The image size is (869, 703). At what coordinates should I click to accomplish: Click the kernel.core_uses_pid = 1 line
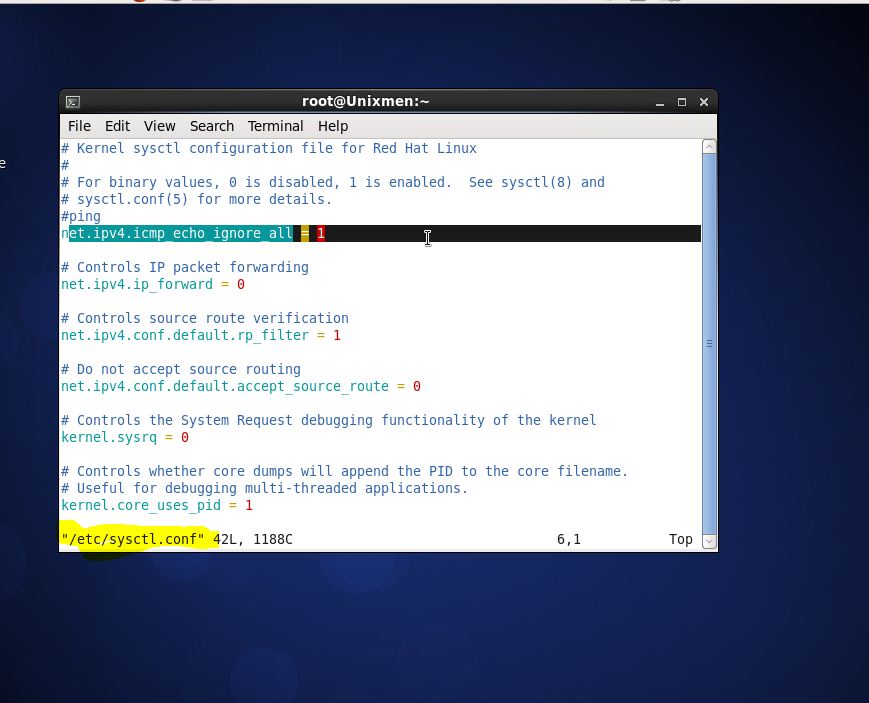[157, 505]
